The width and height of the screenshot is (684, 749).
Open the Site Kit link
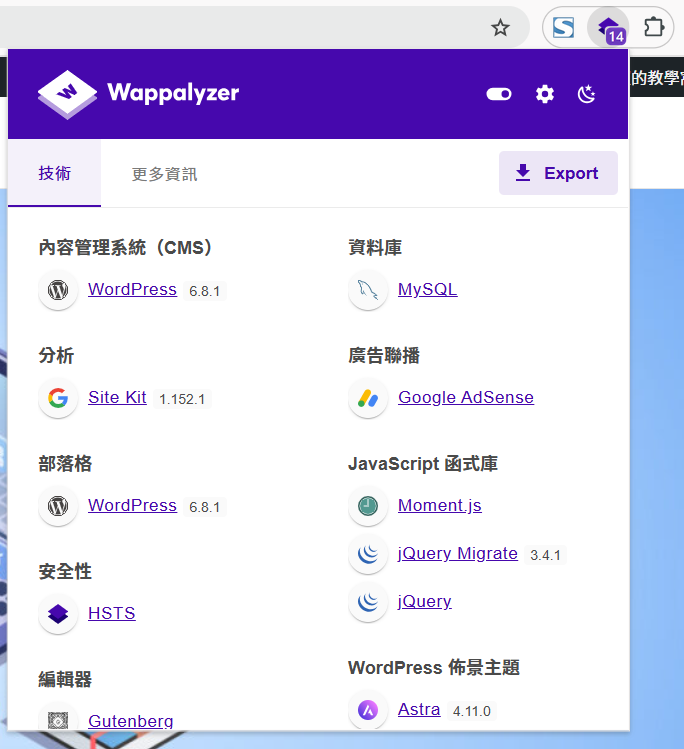117,397
